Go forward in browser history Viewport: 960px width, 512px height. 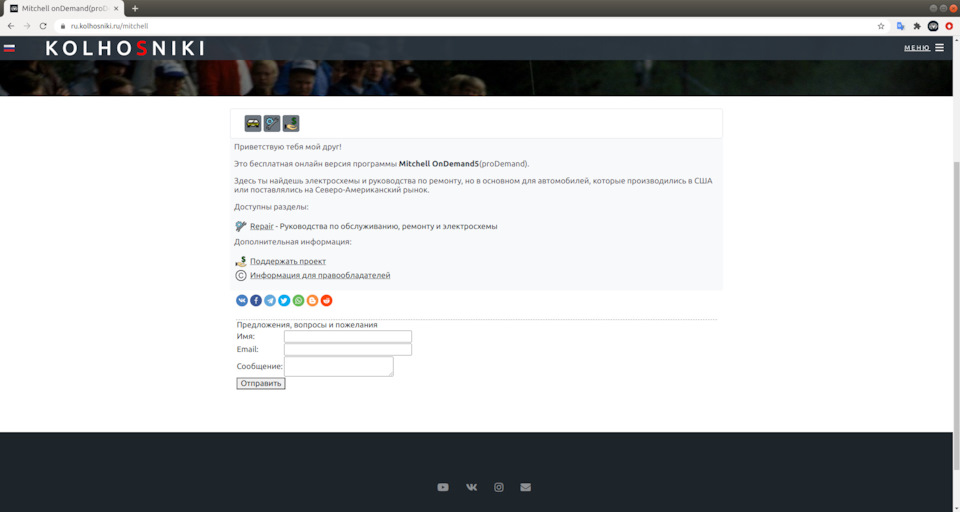point(26,26)
